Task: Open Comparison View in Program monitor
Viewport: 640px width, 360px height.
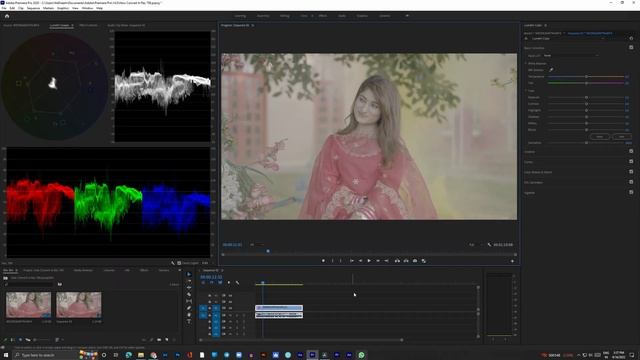Action: tap(424, 261)
